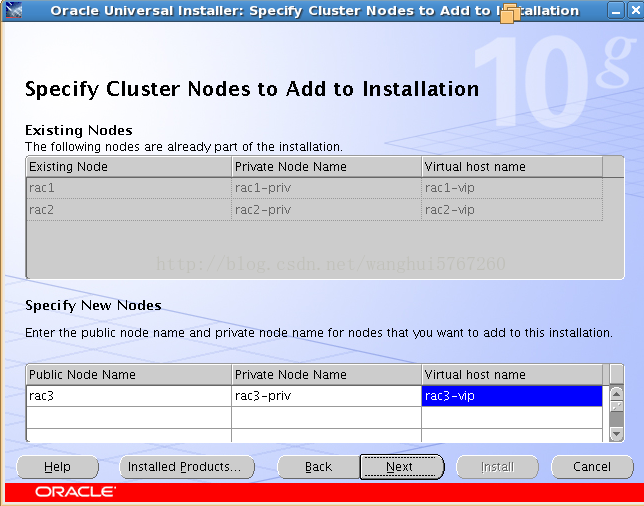Screen dimensions: 644x506
Task: Click the rac2-priv cell
Action: coord(327,210)
